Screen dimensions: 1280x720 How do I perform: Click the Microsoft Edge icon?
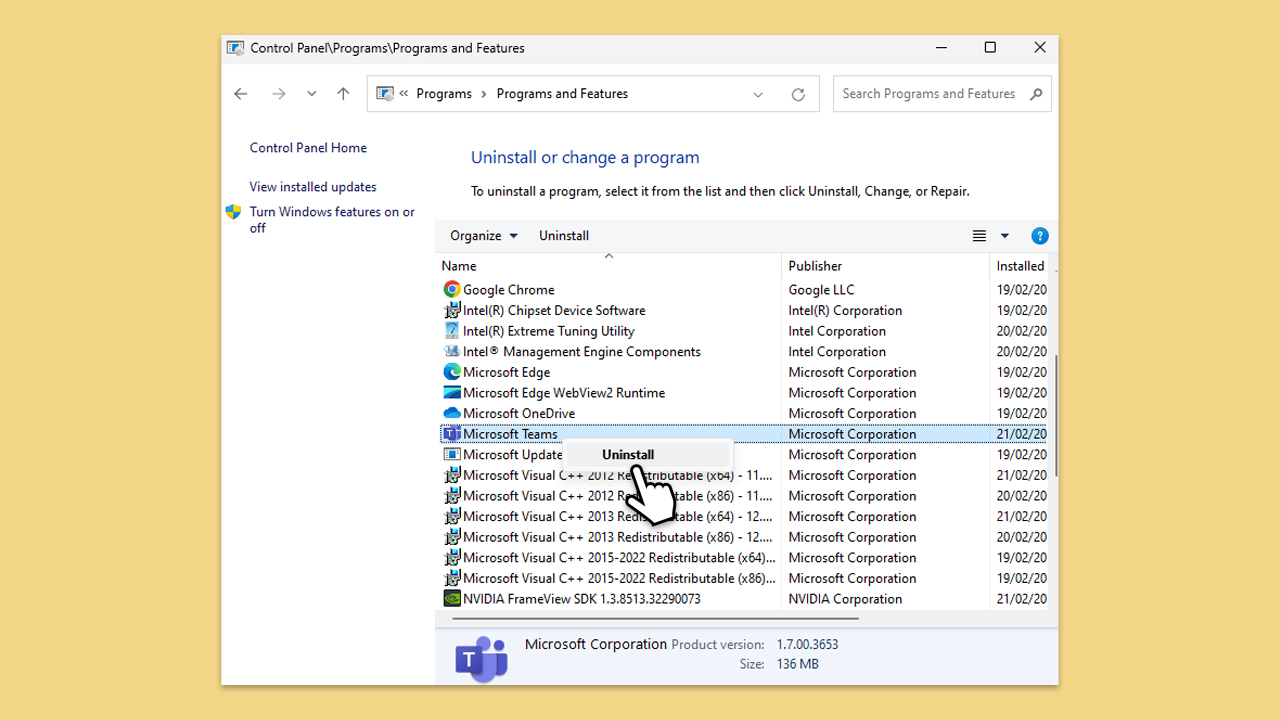coord(452,372)
